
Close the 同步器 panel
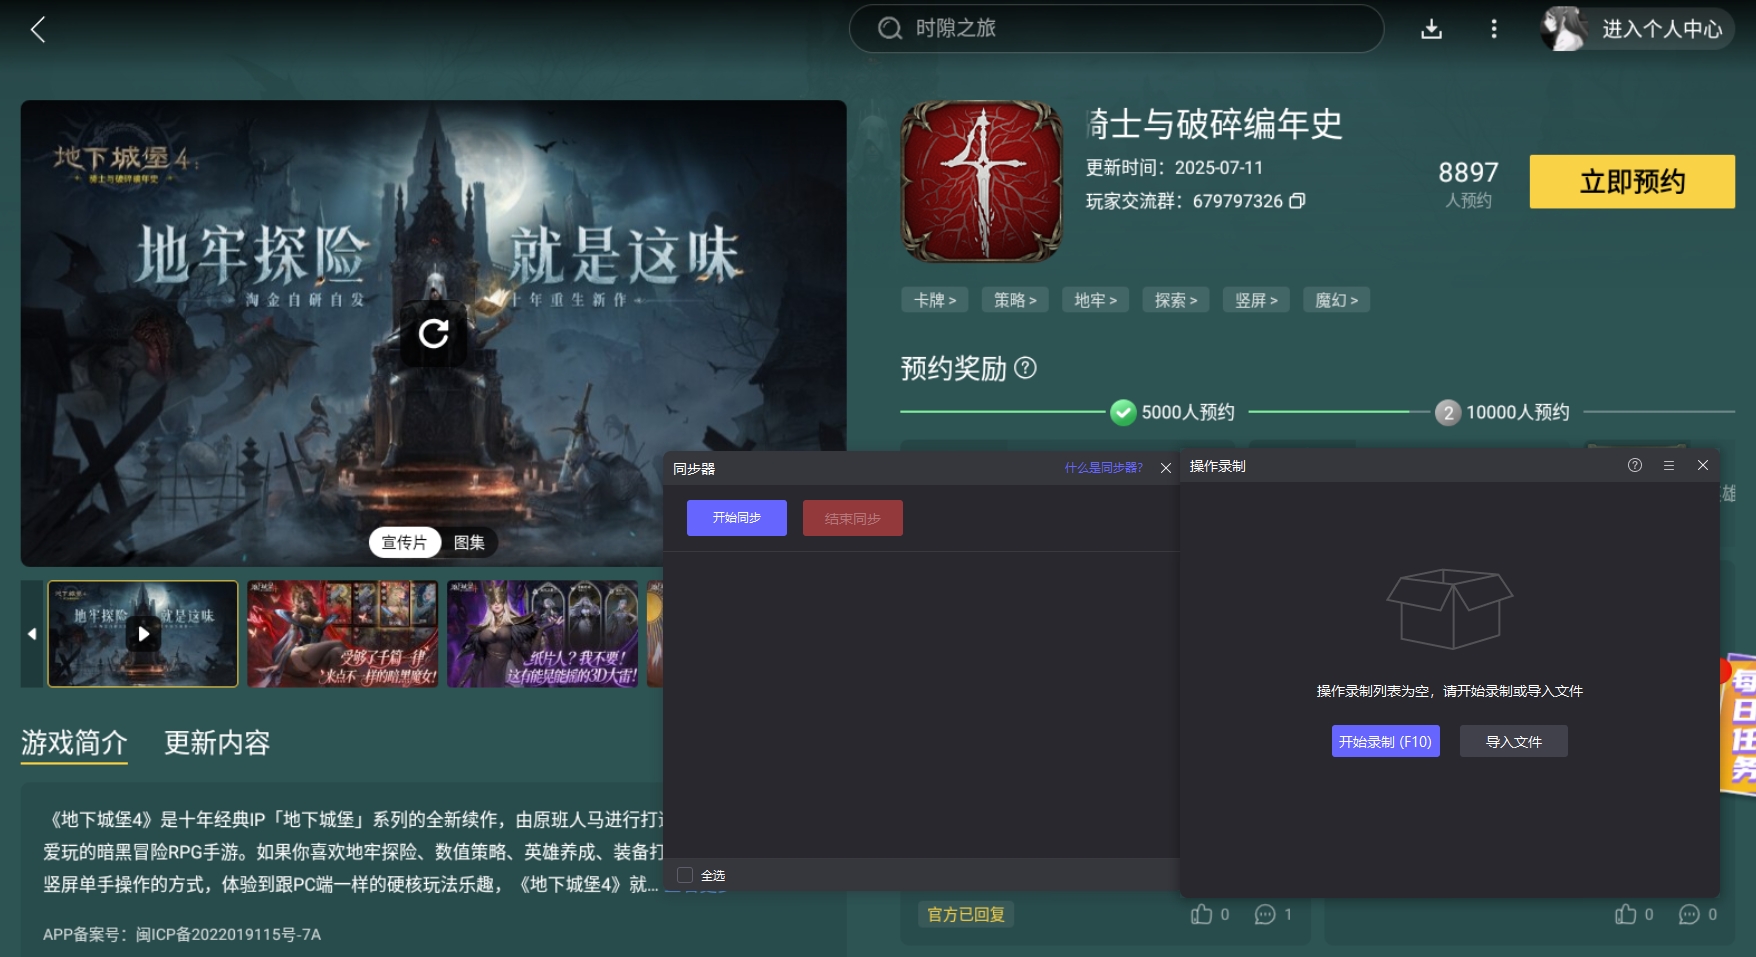pyautogui.click(x=1166, y=468)
